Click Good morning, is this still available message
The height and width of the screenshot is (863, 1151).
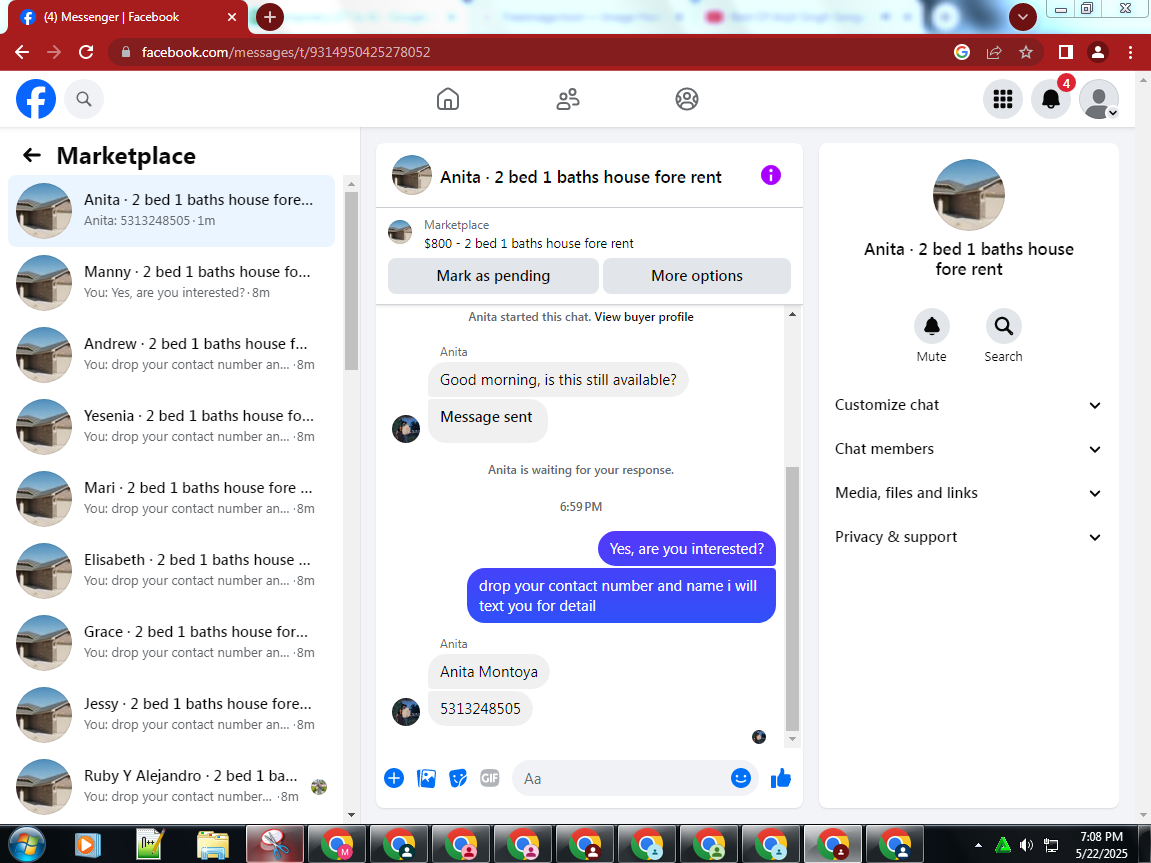click(558, 380)
